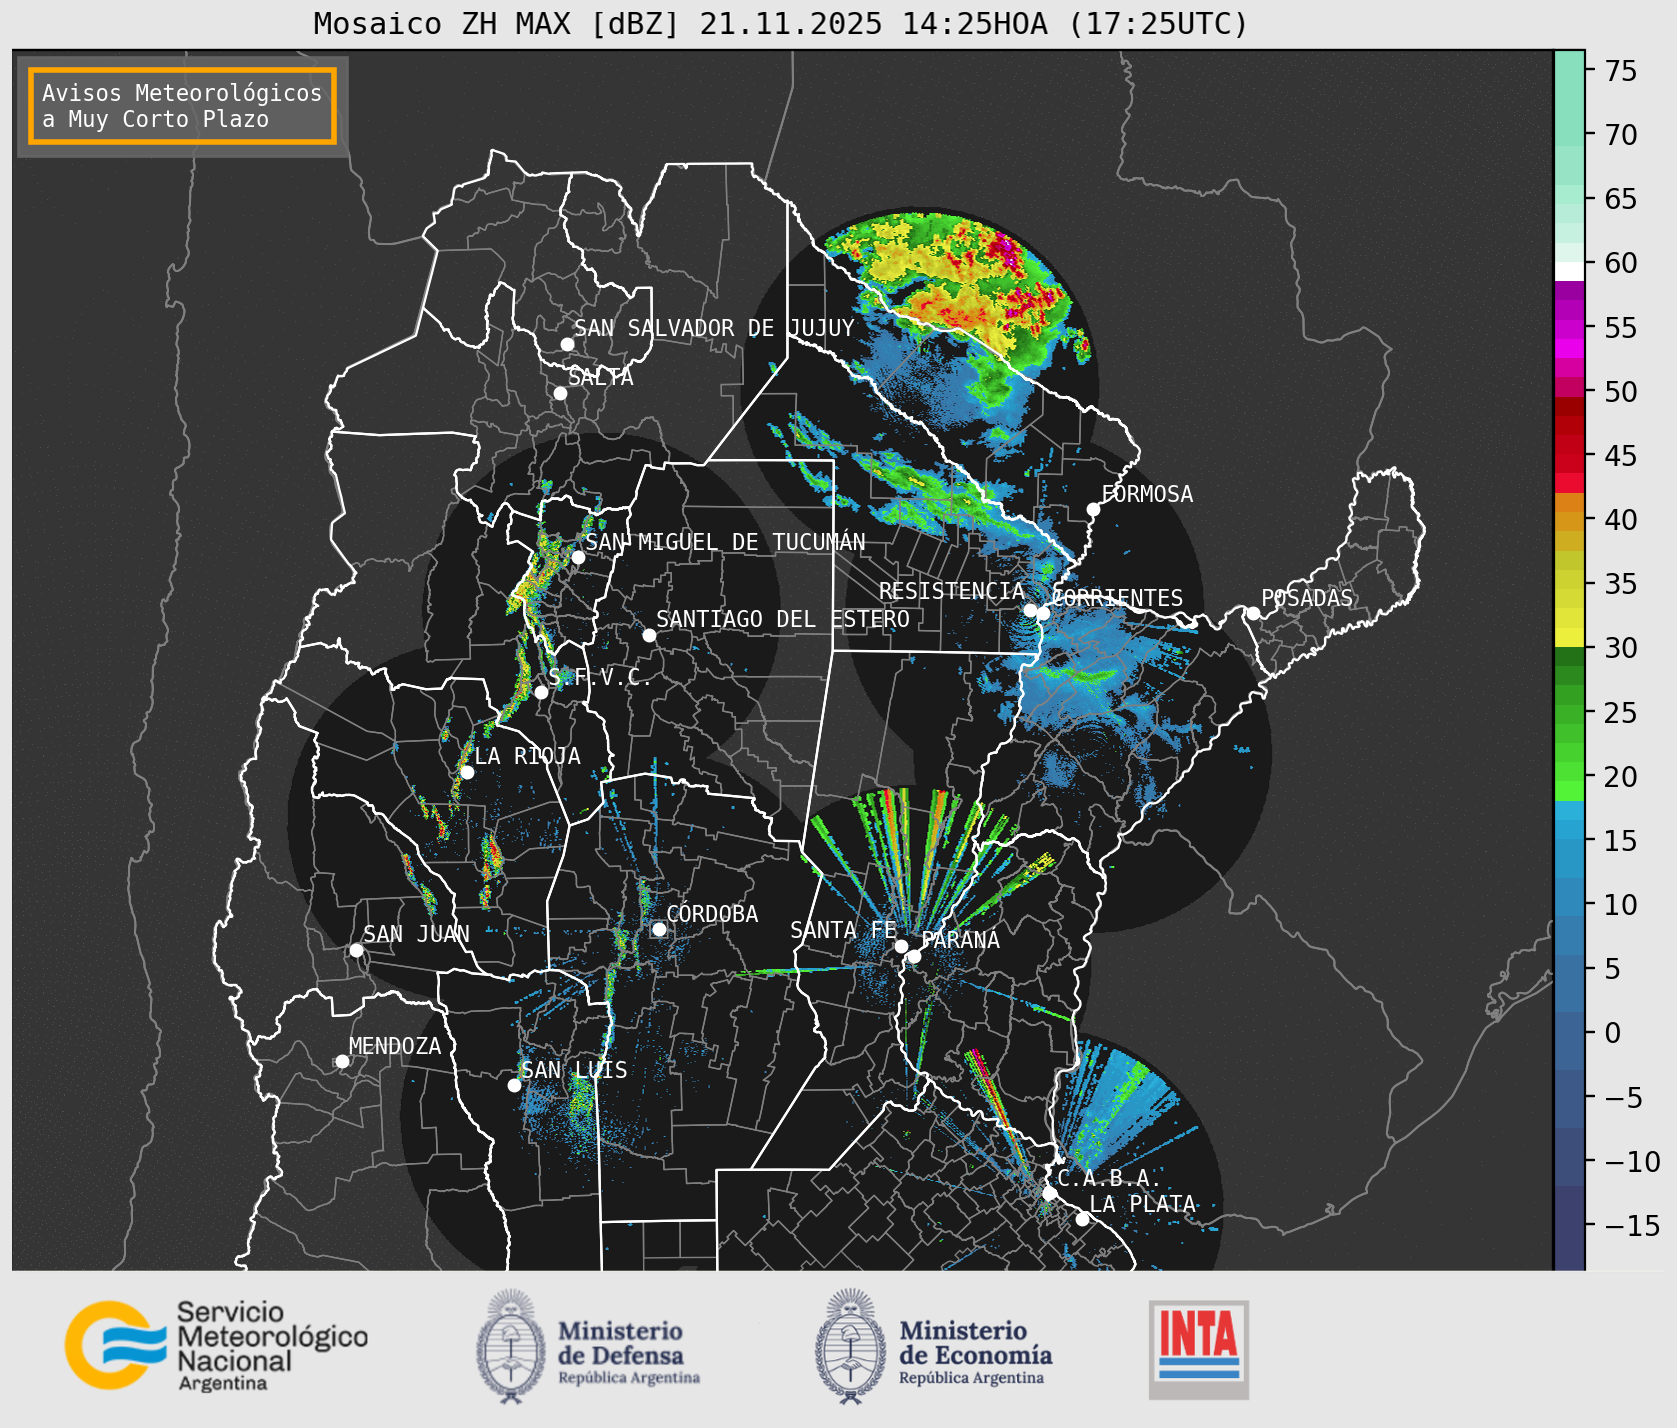Screen dimensions: 1677x1428
Task: Click the magenta 55 dBZ colorbar segment
Action: click(1569, 329)
